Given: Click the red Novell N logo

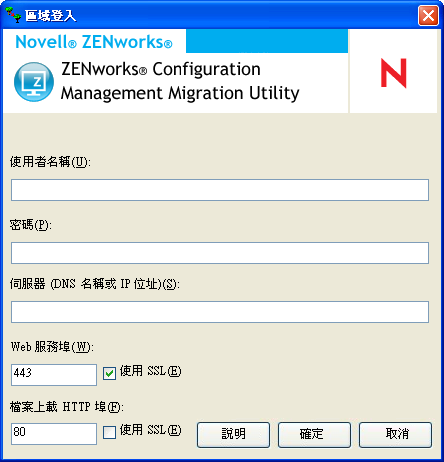Looking at the screenshot, I should pos(394,73).
